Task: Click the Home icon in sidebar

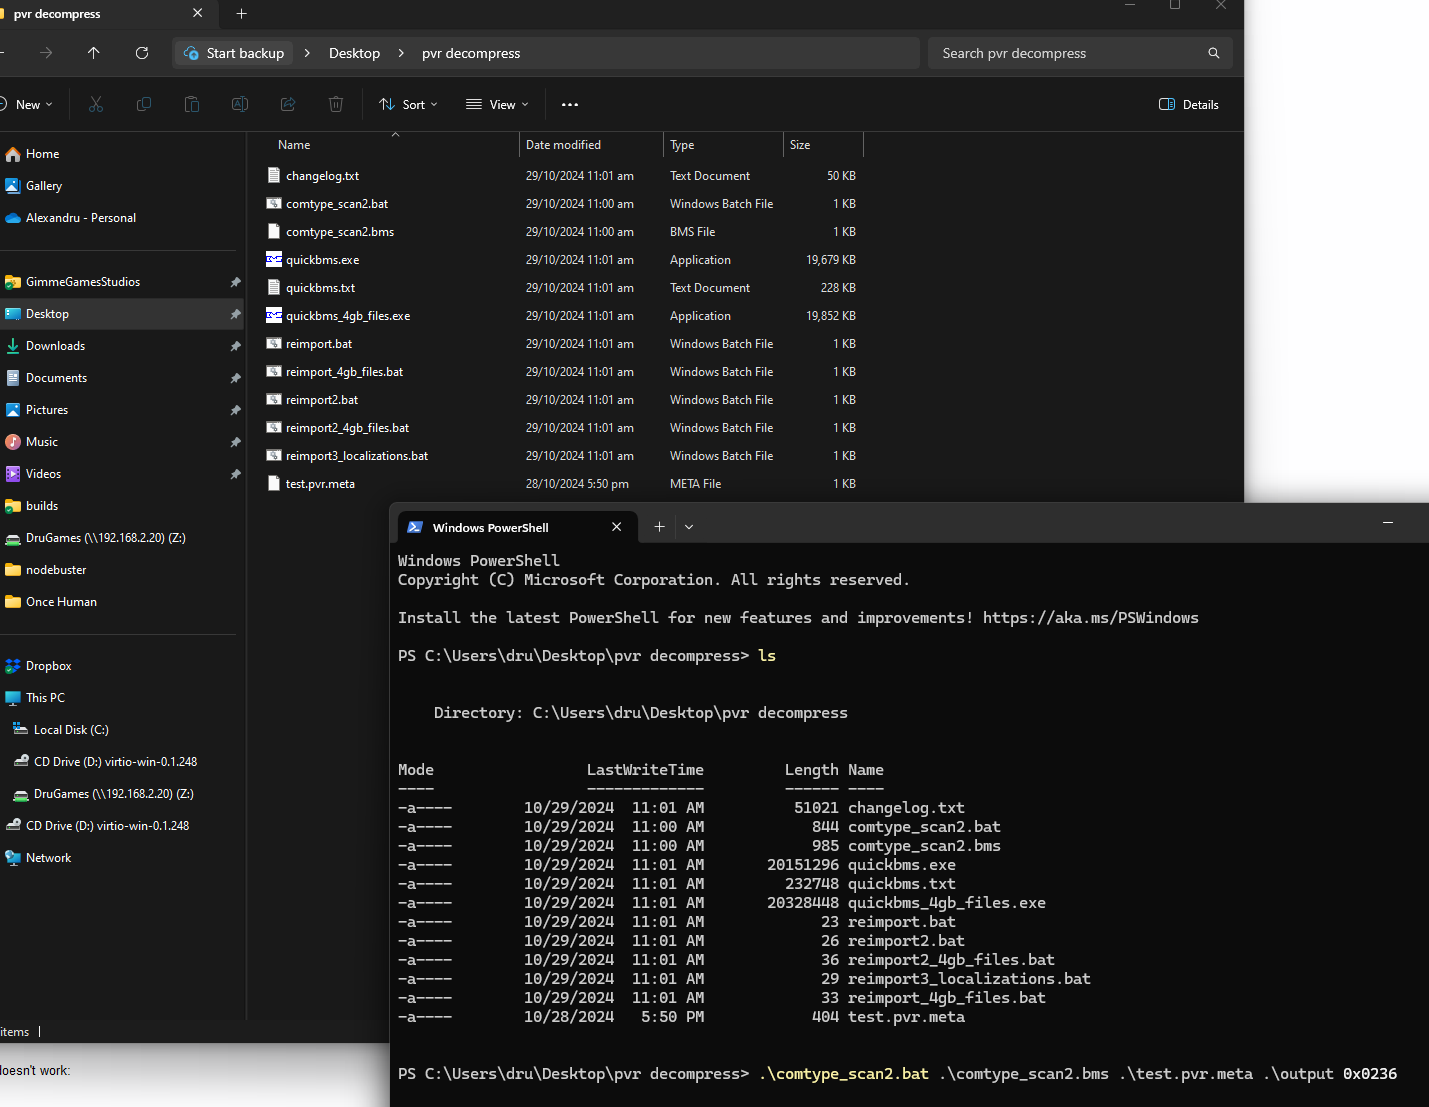Action: [13, 154]
